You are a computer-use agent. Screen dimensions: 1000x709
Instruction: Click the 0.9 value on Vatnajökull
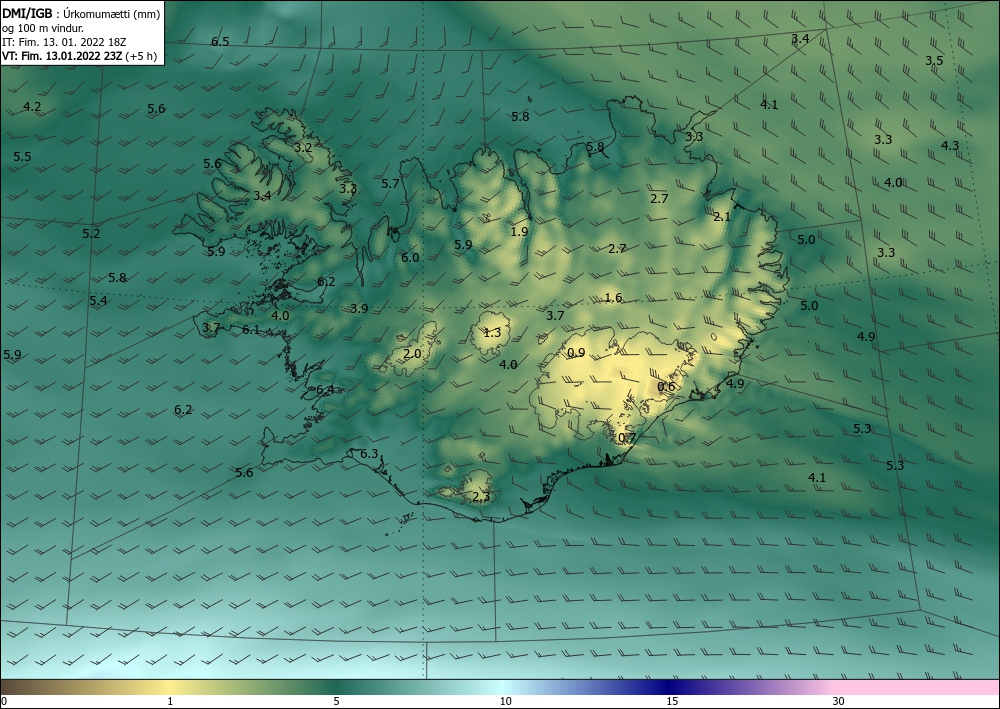[x=576, y=353]
